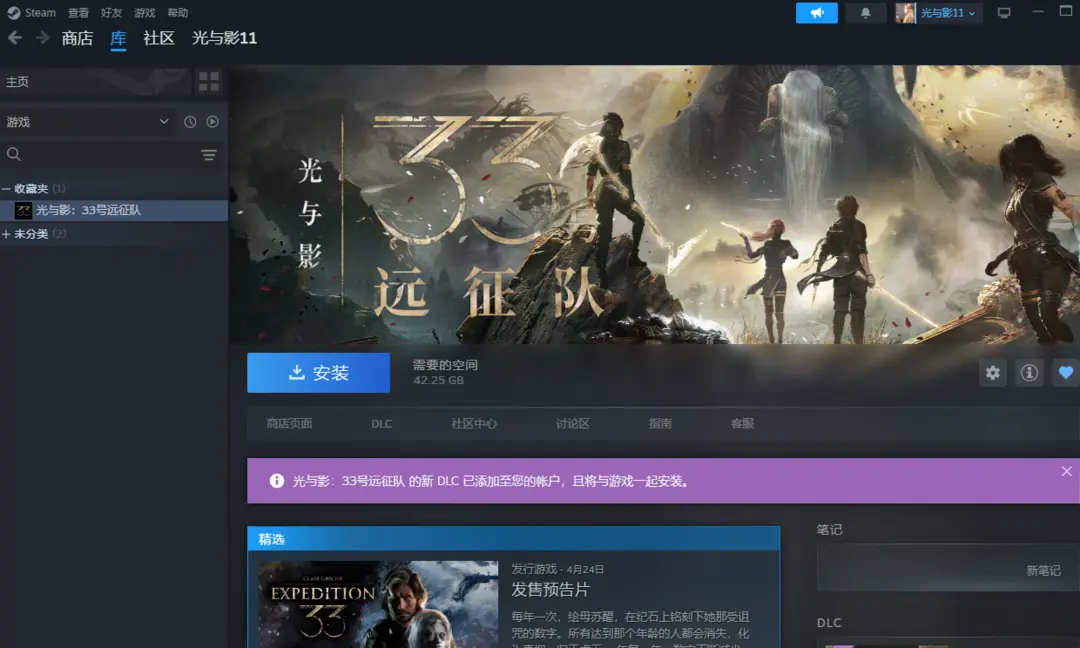Viewport: 1080px width, 648px height.
Task: Open the 商店页面 link
Action: pos(289,424)
